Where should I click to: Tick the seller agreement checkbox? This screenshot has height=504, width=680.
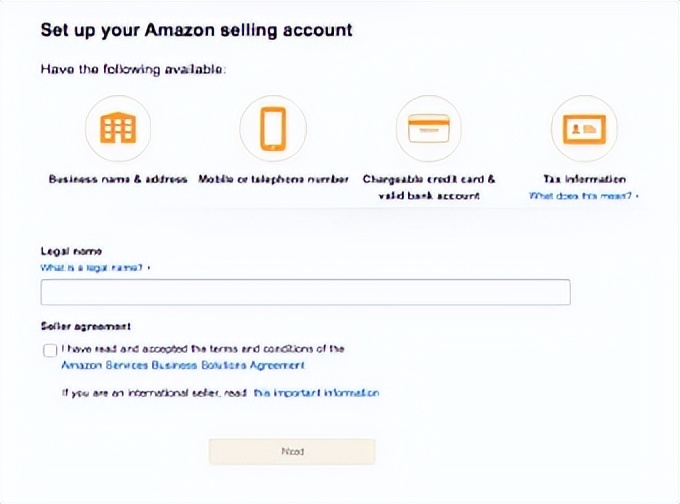50,350
